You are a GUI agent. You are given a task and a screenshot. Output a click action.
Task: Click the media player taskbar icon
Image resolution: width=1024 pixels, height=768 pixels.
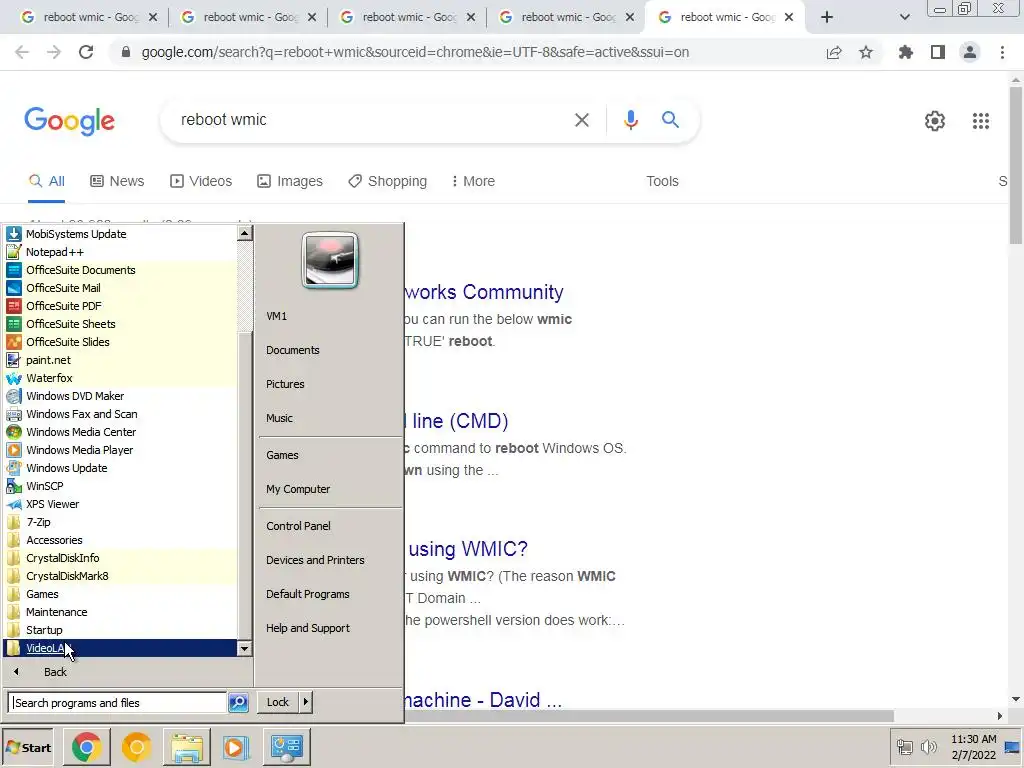pos(236,747)
